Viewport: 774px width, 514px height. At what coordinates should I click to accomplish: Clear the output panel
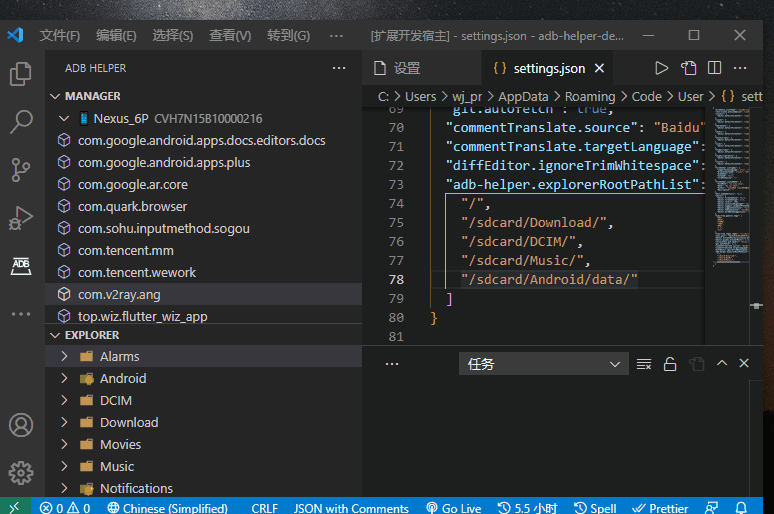(x=644, y=364)
